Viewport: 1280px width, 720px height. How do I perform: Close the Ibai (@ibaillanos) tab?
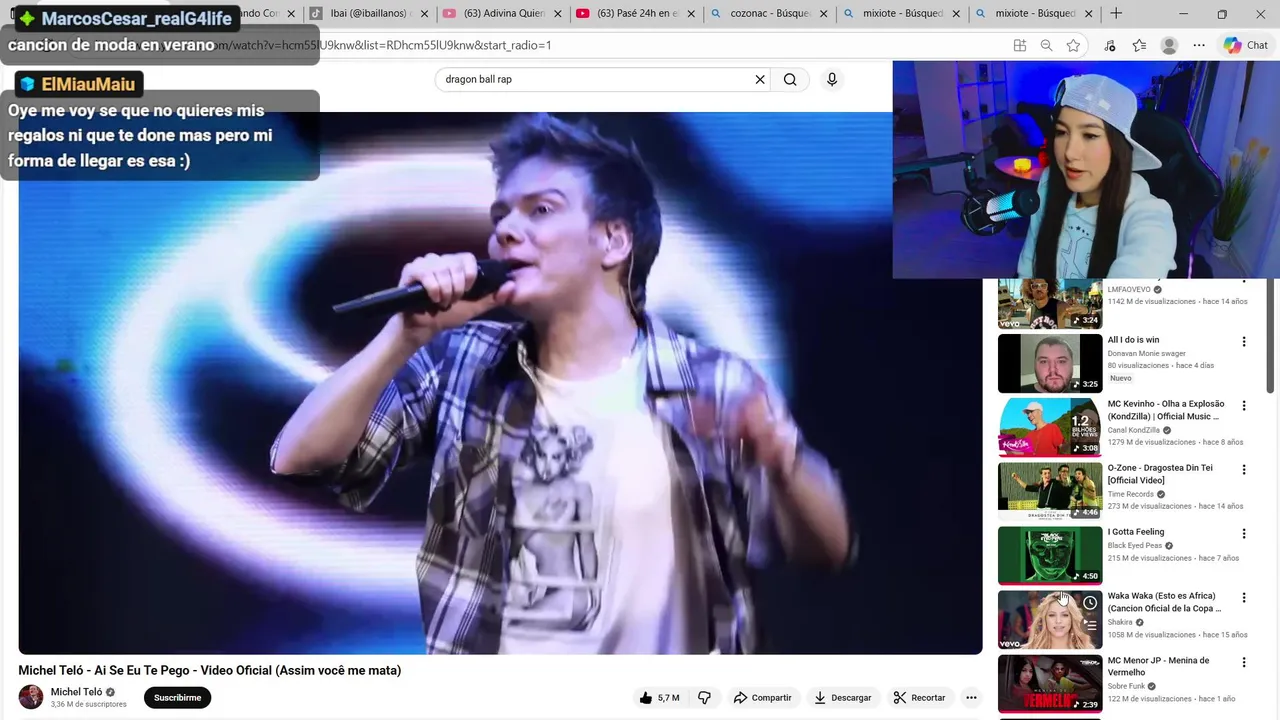(423, 14)
